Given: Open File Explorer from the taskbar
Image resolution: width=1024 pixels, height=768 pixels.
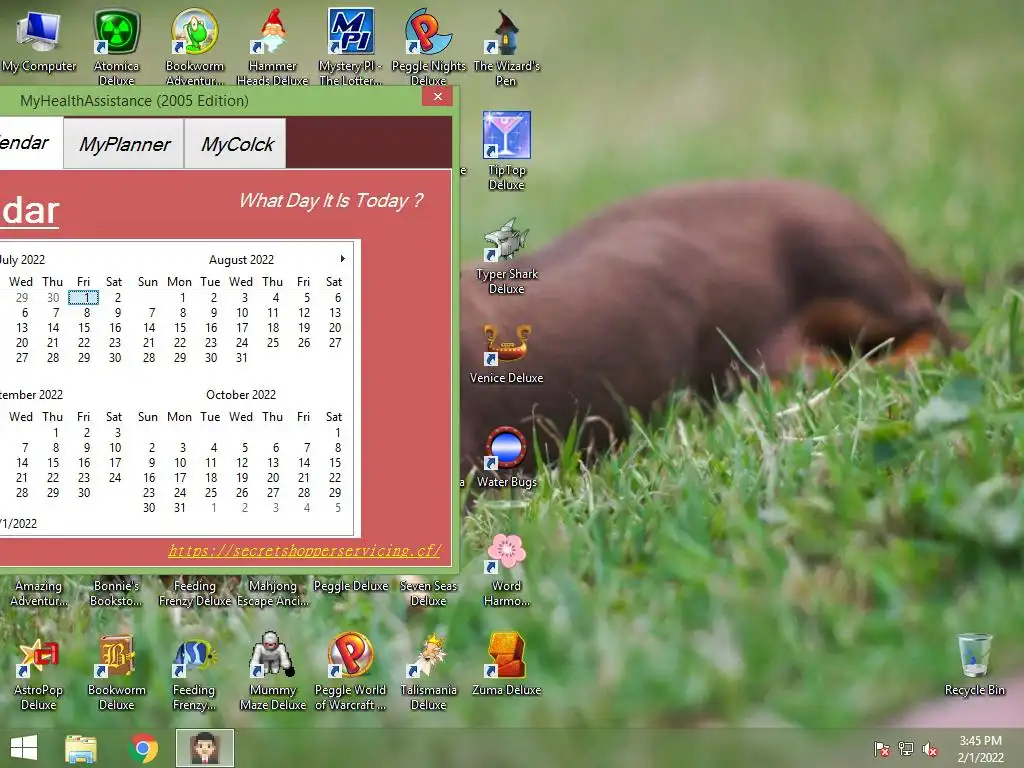Looking at the screenshot, I should click(81, 748).
